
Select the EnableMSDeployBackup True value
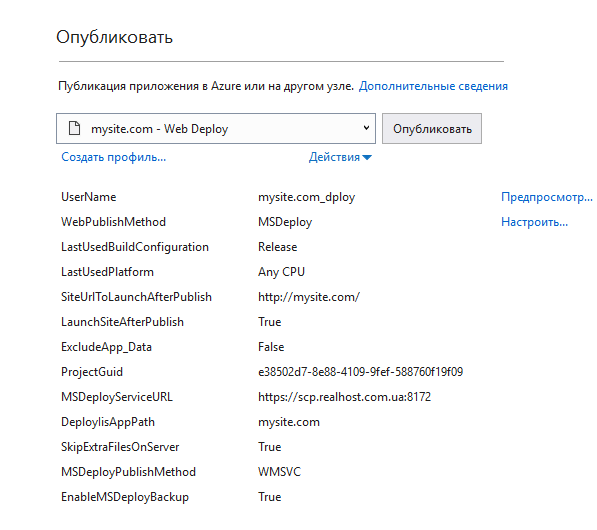click(270, 497)
